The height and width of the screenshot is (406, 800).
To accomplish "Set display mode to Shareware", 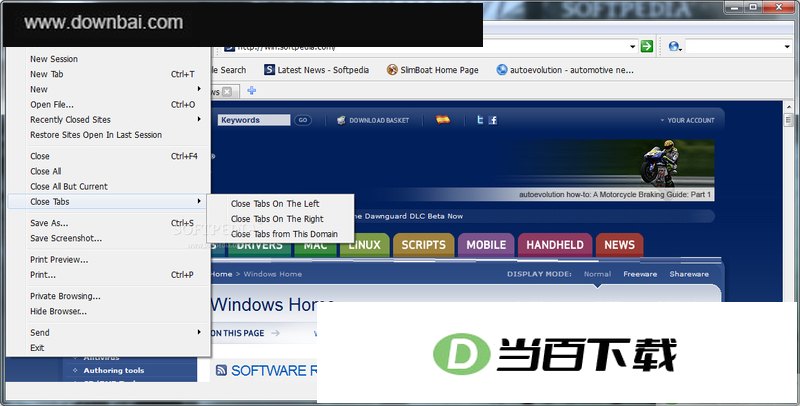I will pos(689,274).
